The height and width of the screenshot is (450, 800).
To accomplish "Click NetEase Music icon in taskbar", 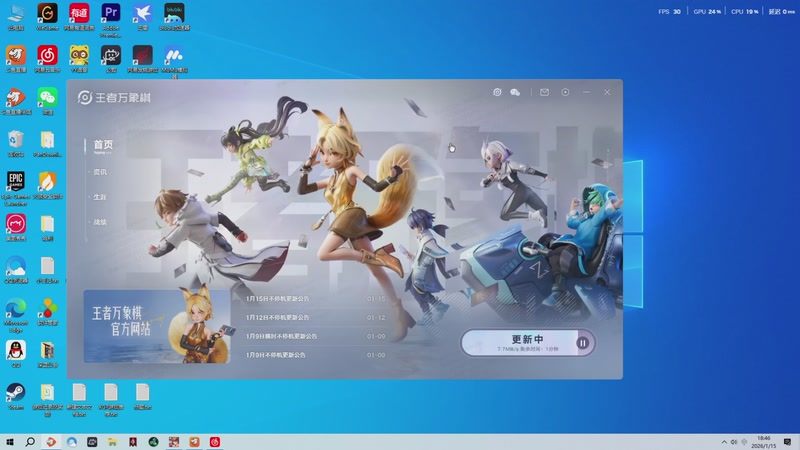I will (215, 442).
